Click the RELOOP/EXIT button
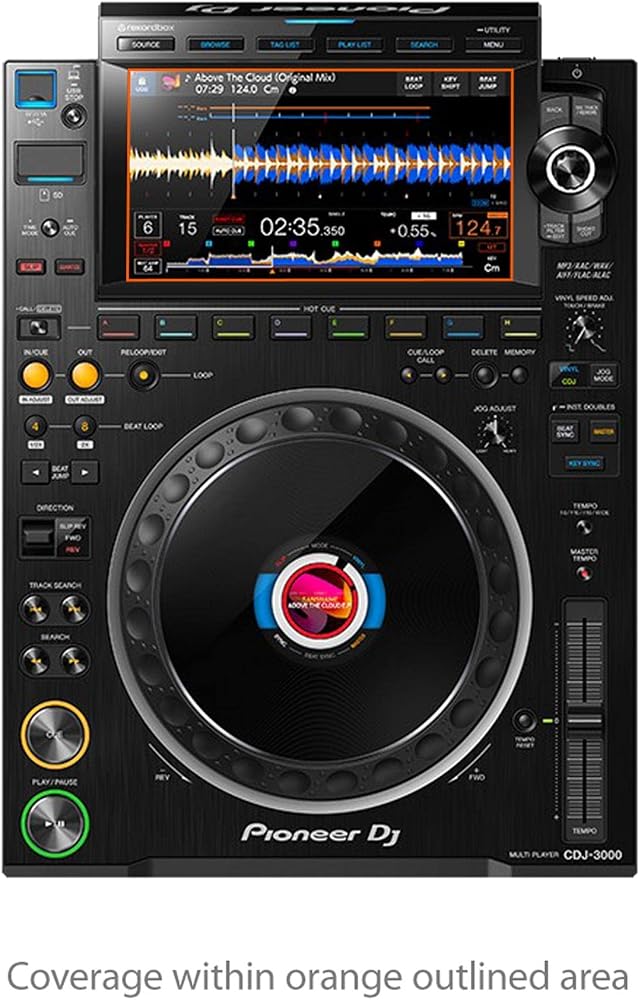Screen dimensions: 640x1000 click(143, 376)
